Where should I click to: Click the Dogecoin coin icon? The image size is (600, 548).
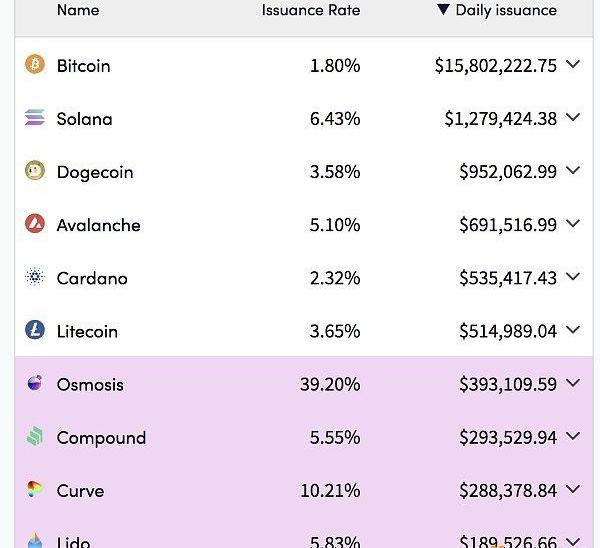click(x=35, y=171)
